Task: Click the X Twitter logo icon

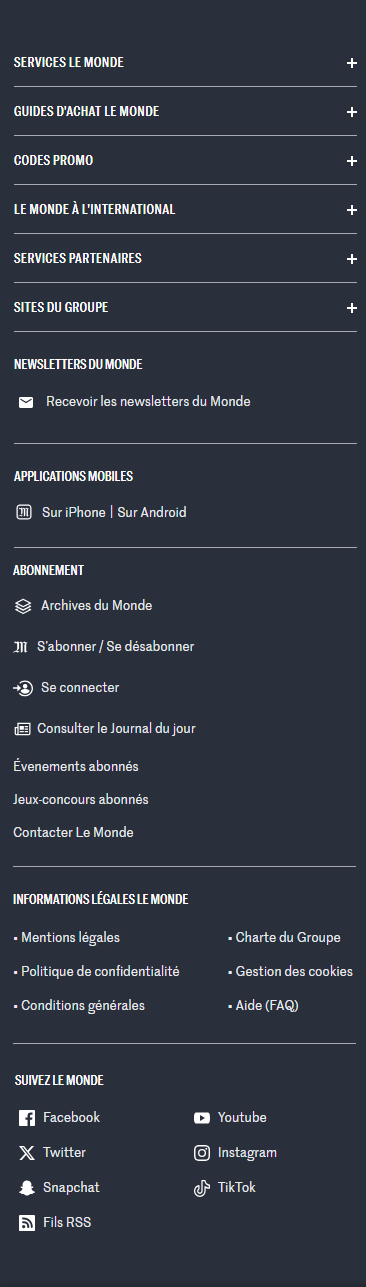Action: [x=27, y=1153]
